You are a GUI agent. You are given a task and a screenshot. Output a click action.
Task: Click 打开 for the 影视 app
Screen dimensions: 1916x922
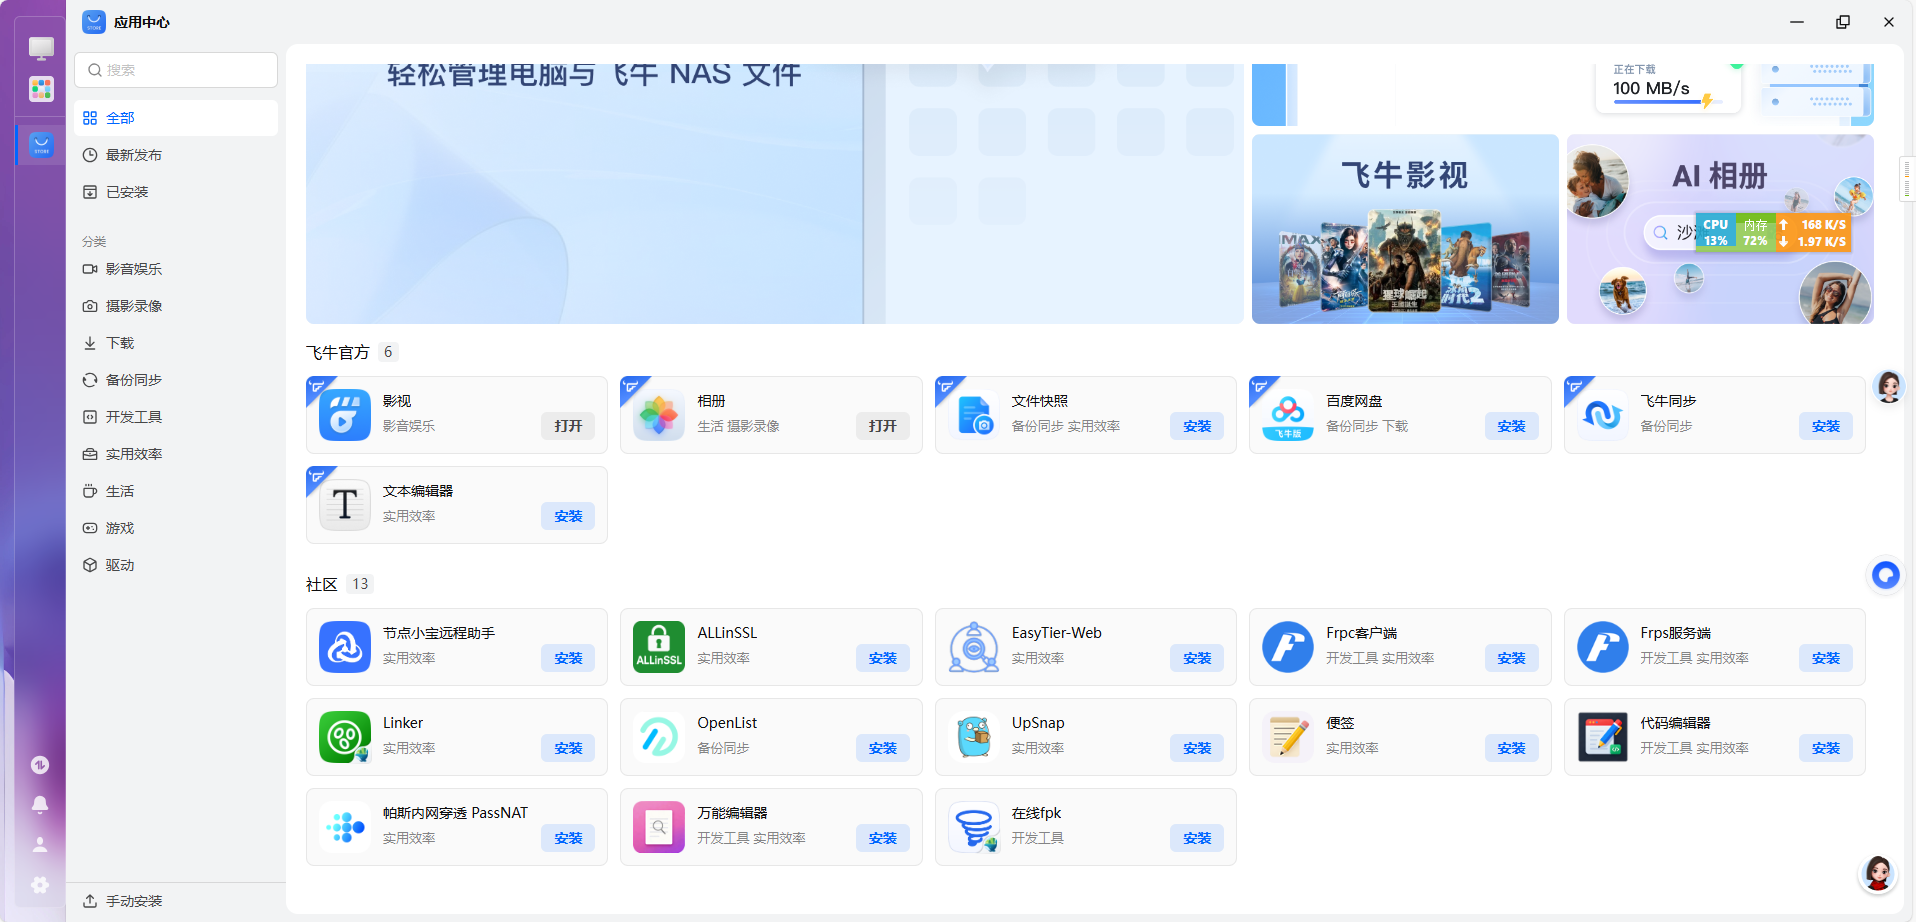coord(568,426)
